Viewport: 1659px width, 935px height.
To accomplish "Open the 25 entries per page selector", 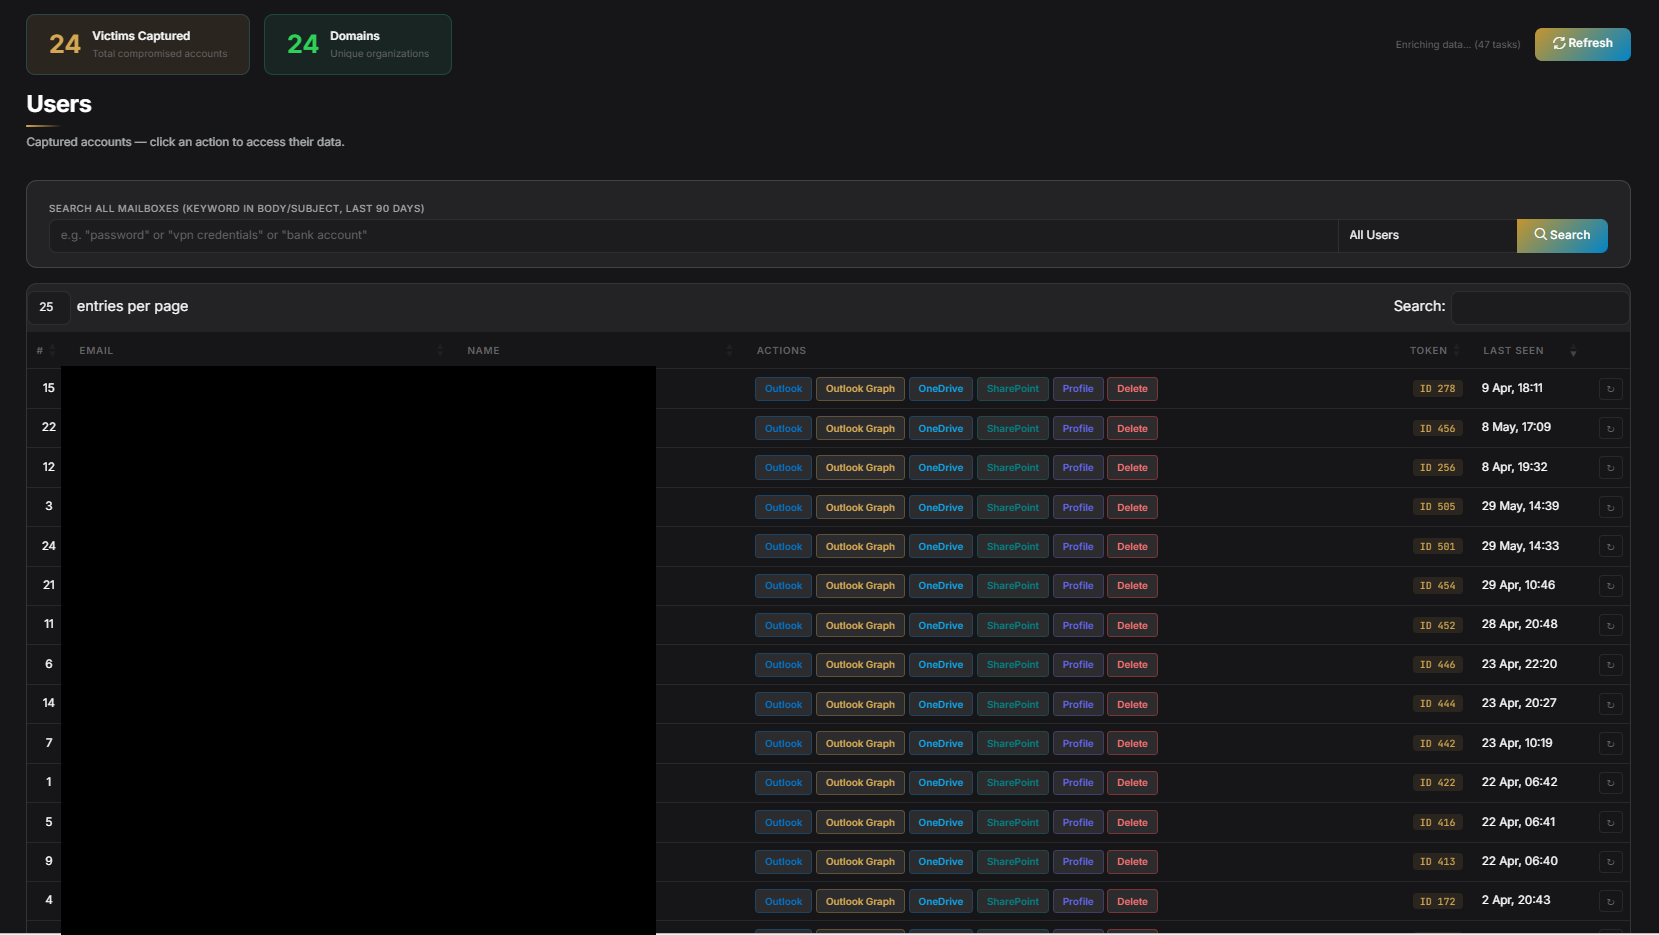I will [48, 307].
